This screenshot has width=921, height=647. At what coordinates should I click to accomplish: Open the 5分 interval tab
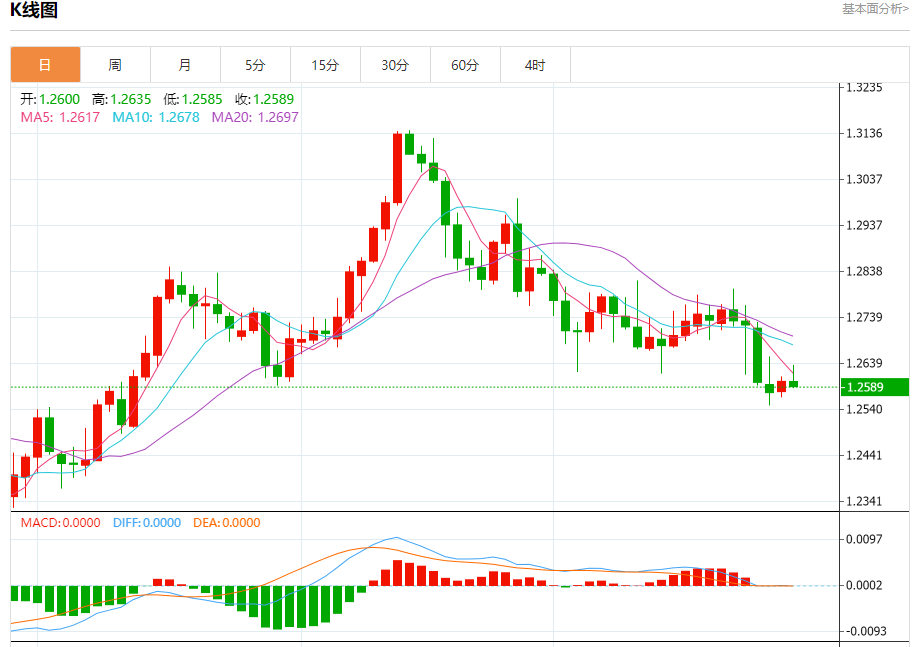point(255,65)
